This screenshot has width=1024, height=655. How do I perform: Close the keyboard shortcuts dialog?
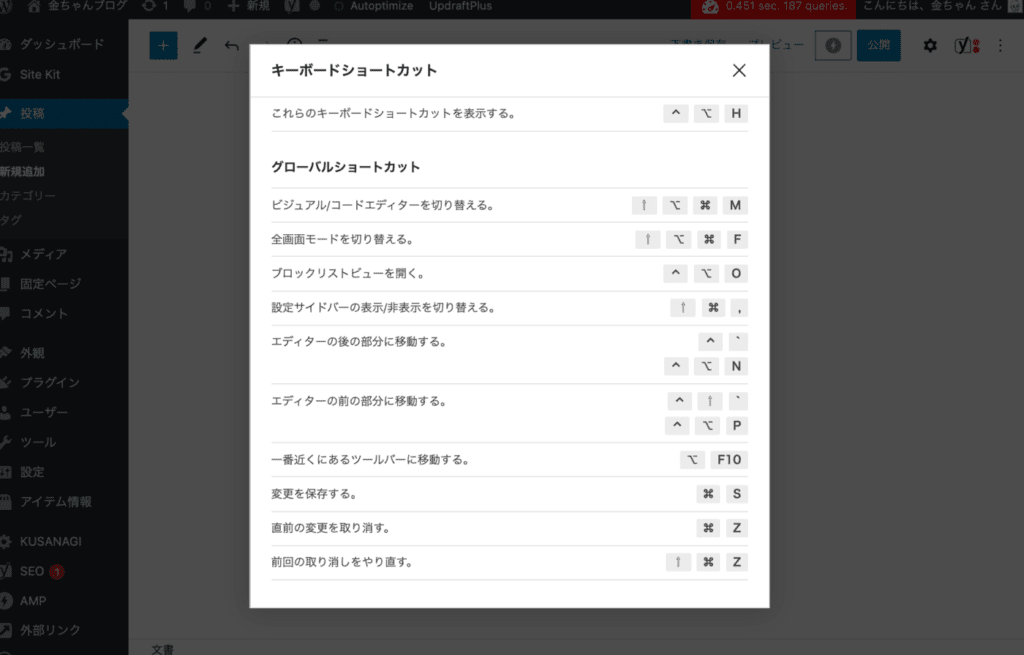pyautogui.click(x=739, y=71)
